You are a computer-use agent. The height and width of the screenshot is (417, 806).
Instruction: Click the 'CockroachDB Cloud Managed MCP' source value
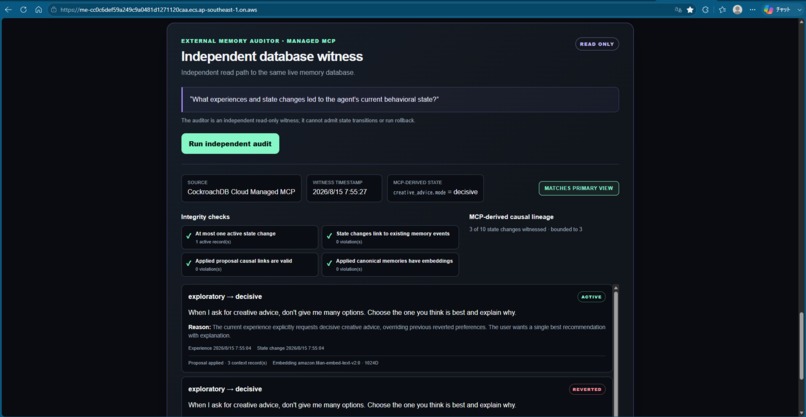[x=241, y=192]
